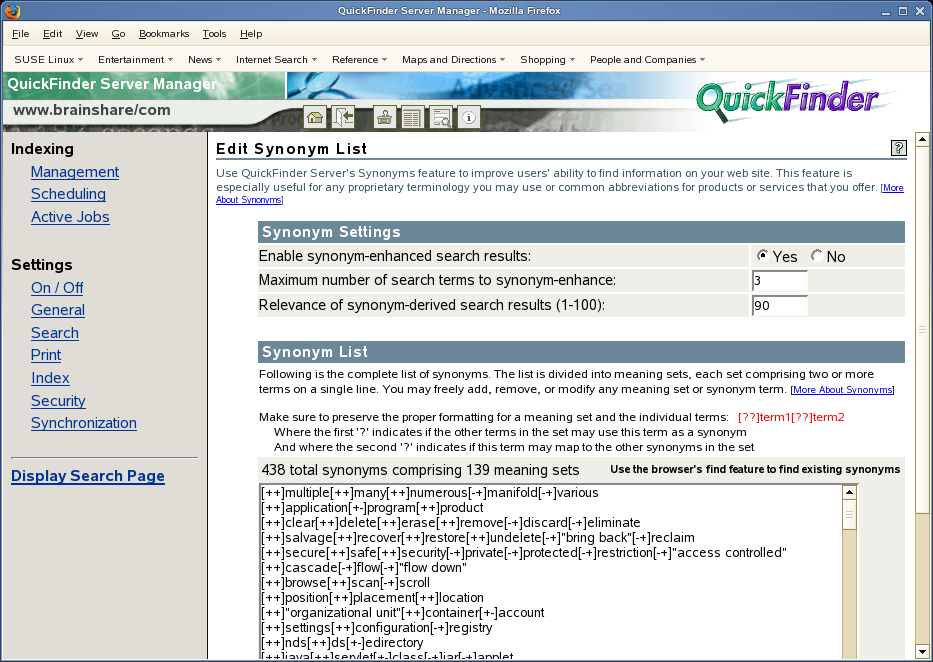This screenshot has width=933, height=662.
Task: Select No for synonym-enhanced results
Action: 816,256
